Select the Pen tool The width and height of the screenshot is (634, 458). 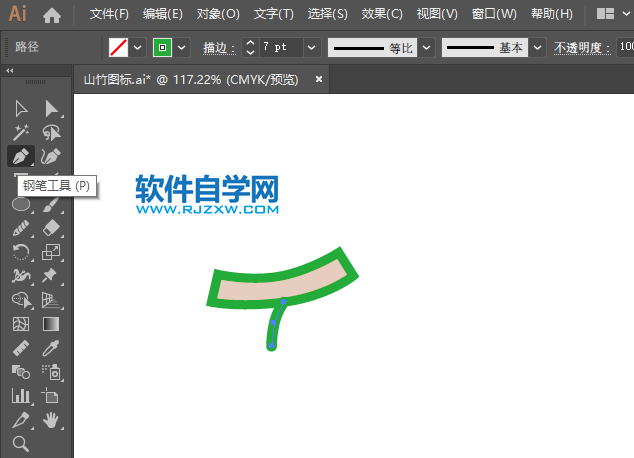[x=20, y=156]
